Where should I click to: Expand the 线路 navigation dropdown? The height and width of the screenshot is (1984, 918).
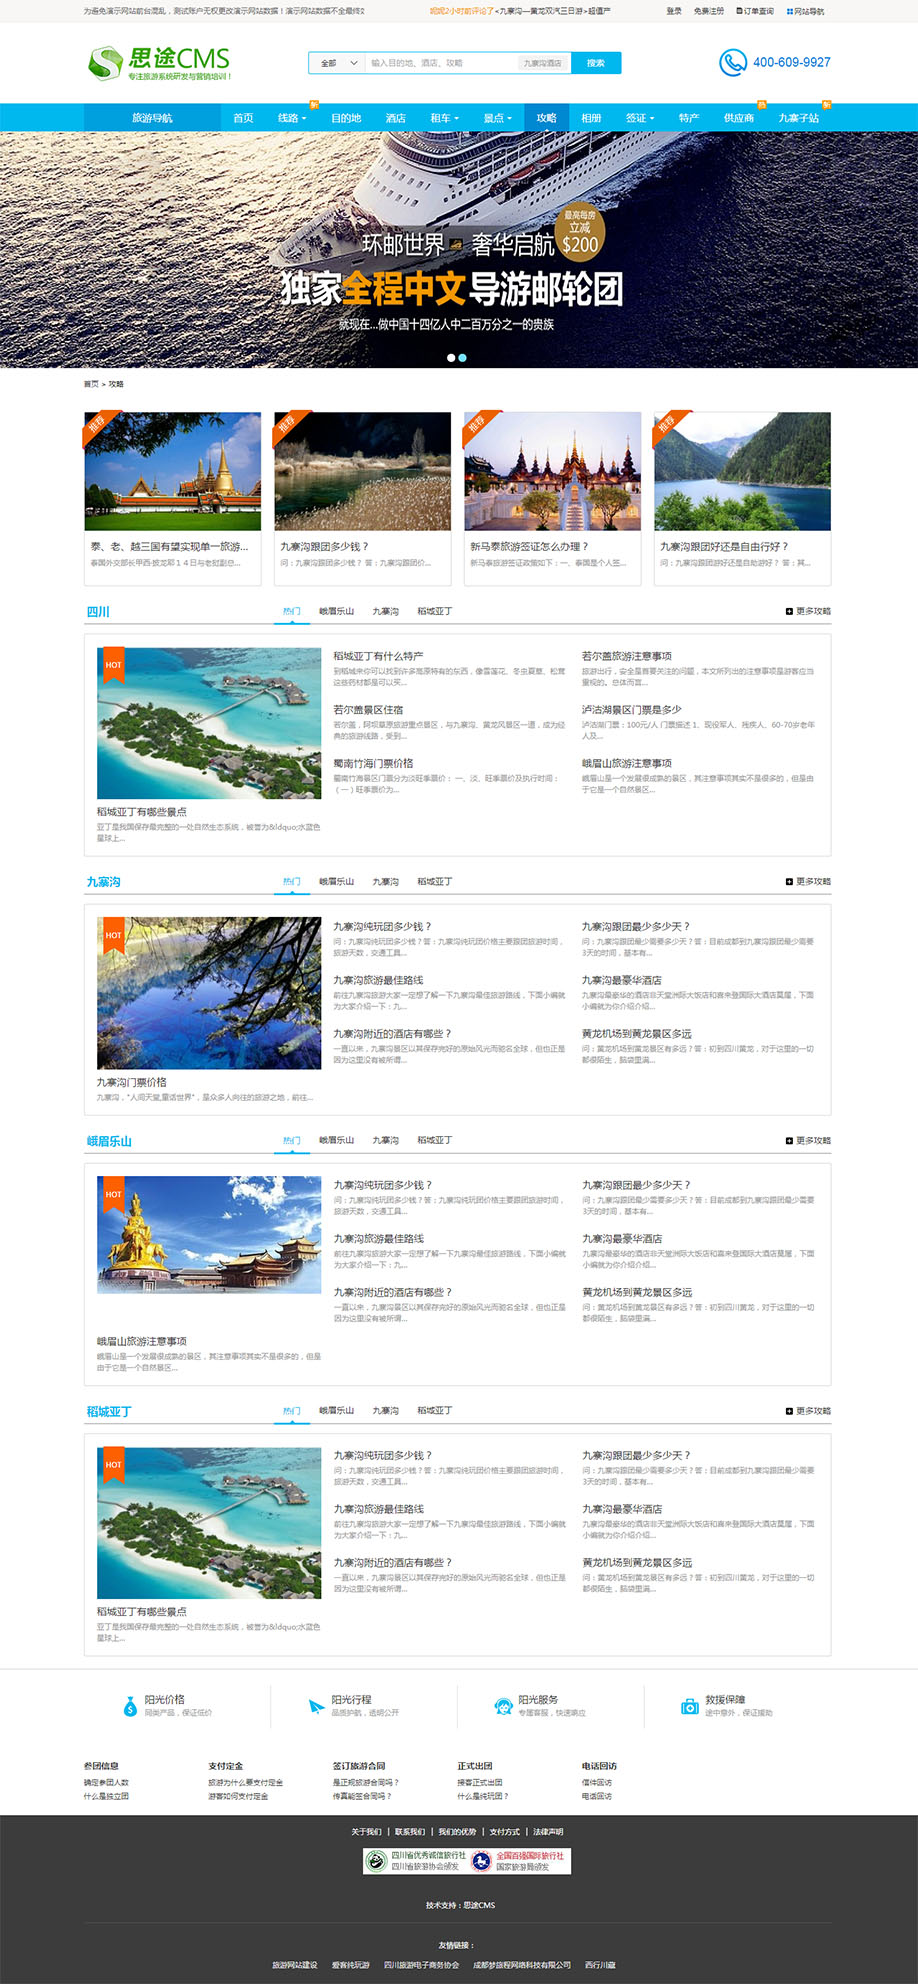(291, 118)
